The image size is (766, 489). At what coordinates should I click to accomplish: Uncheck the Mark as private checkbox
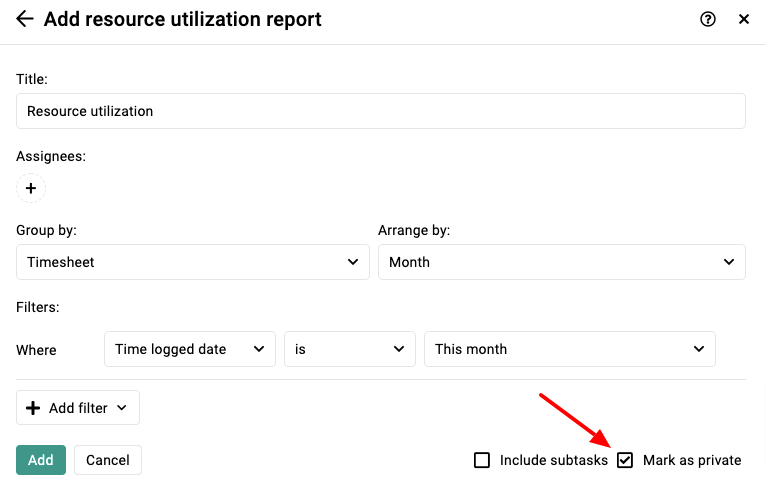[625, 460]
